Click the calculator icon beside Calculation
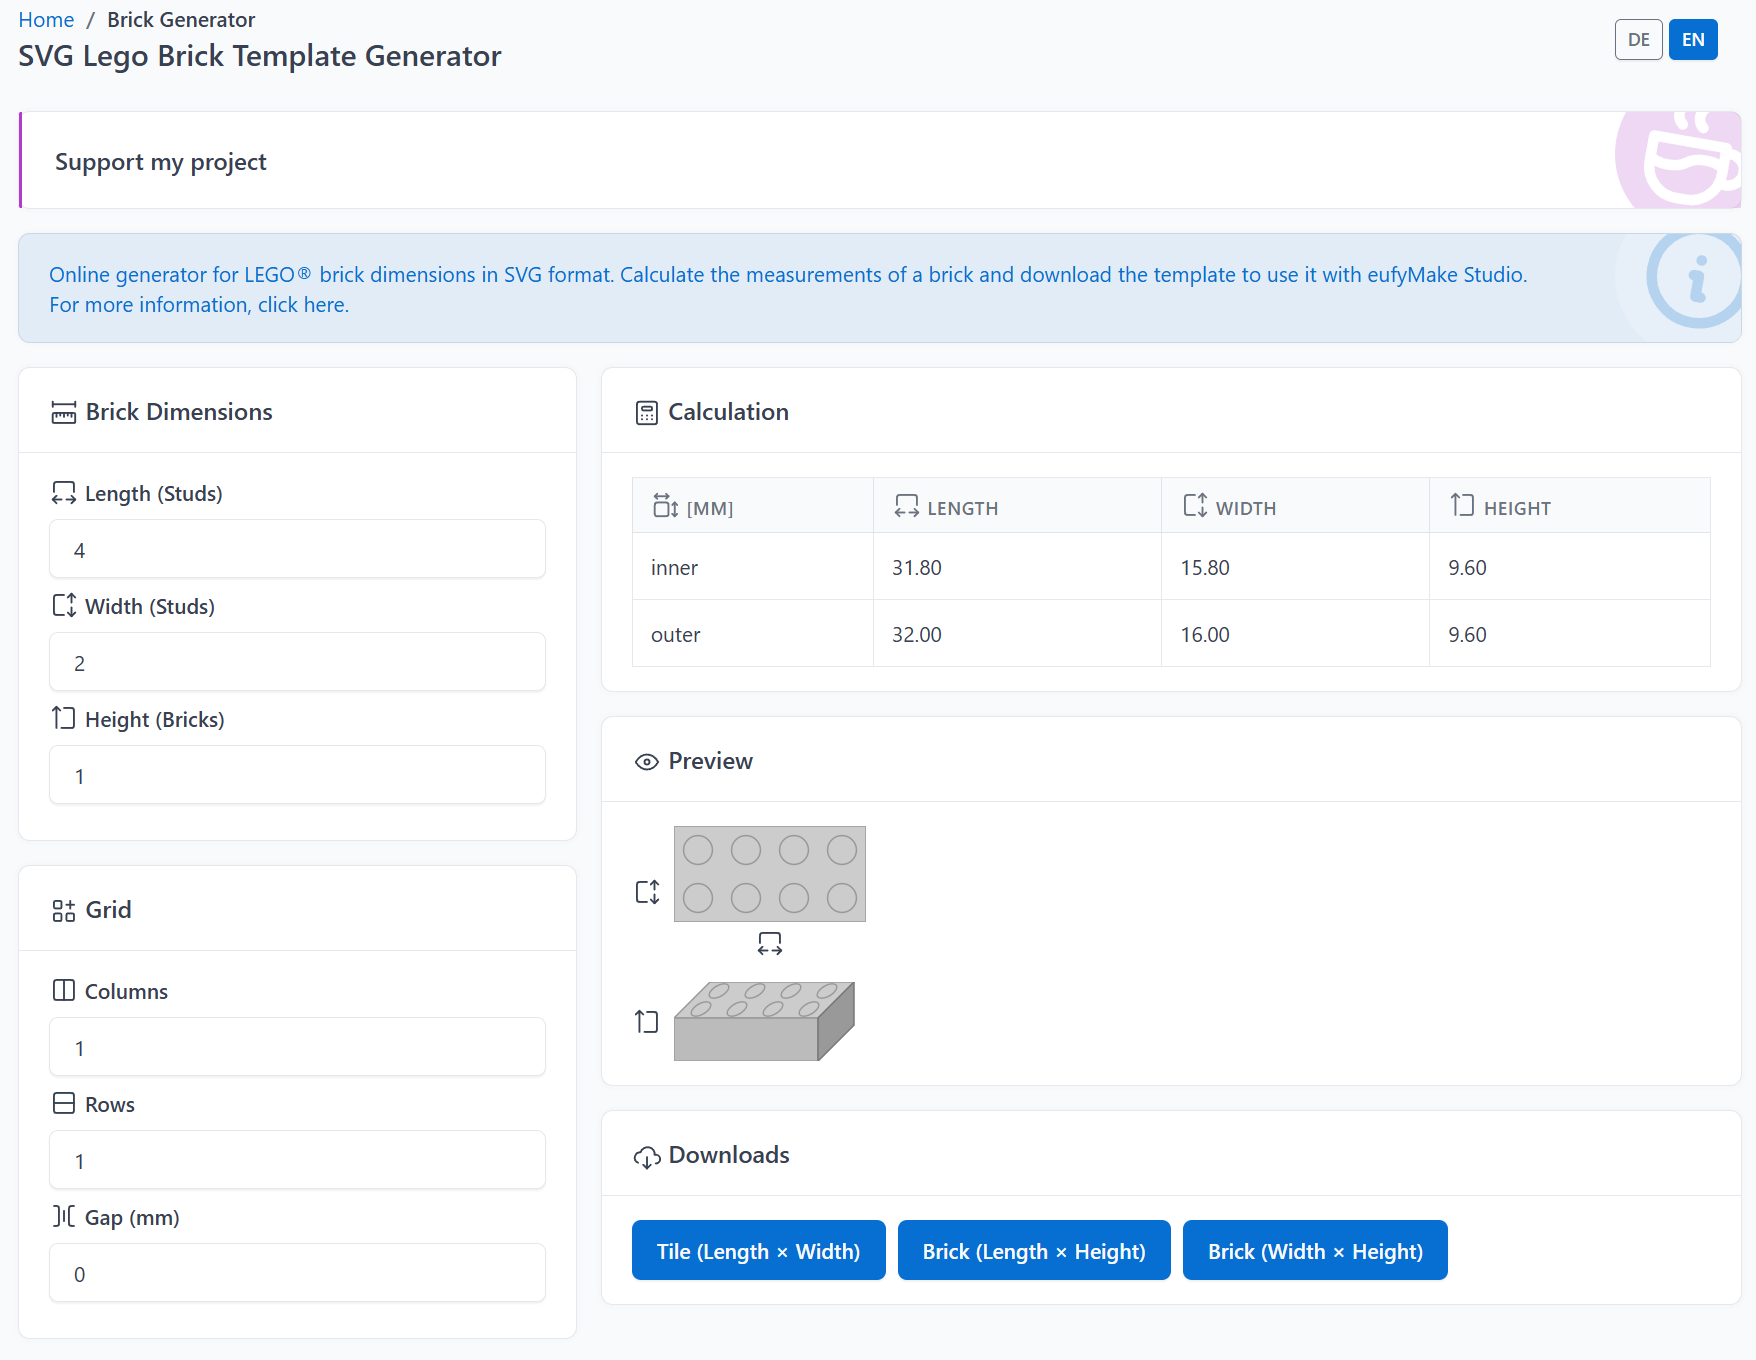 647,413
